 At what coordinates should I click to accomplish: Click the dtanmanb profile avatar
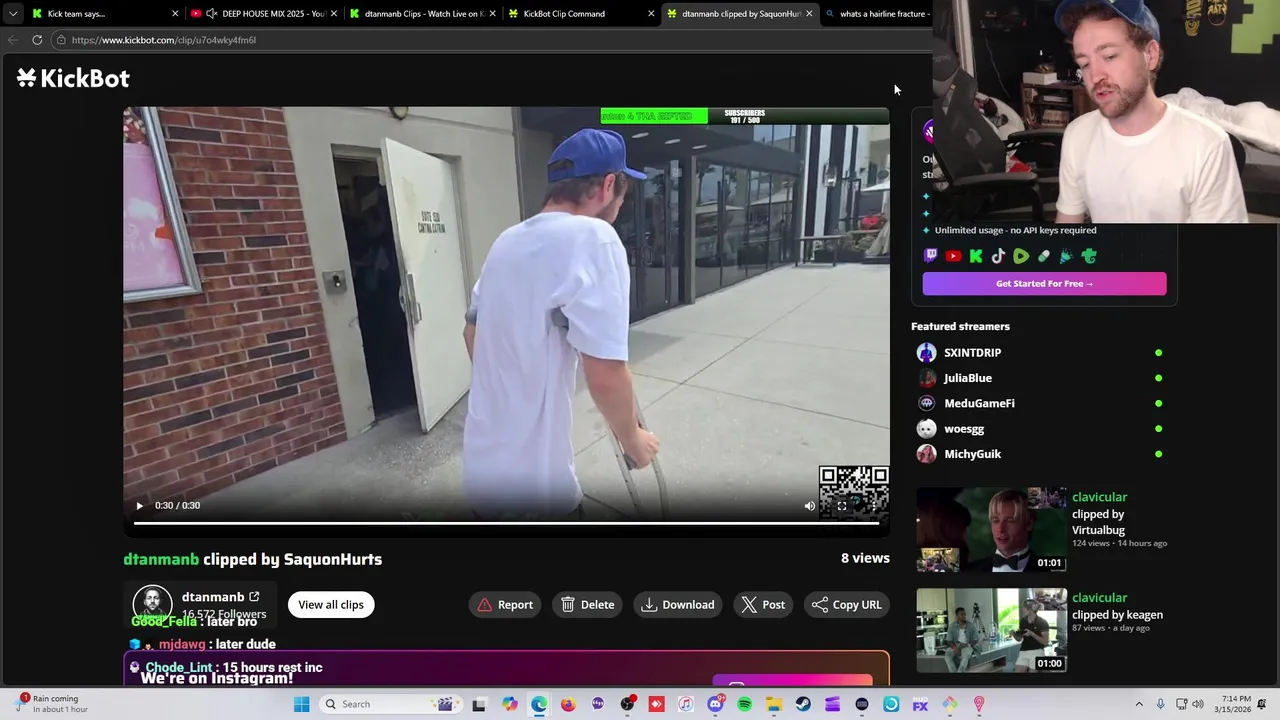153,604
